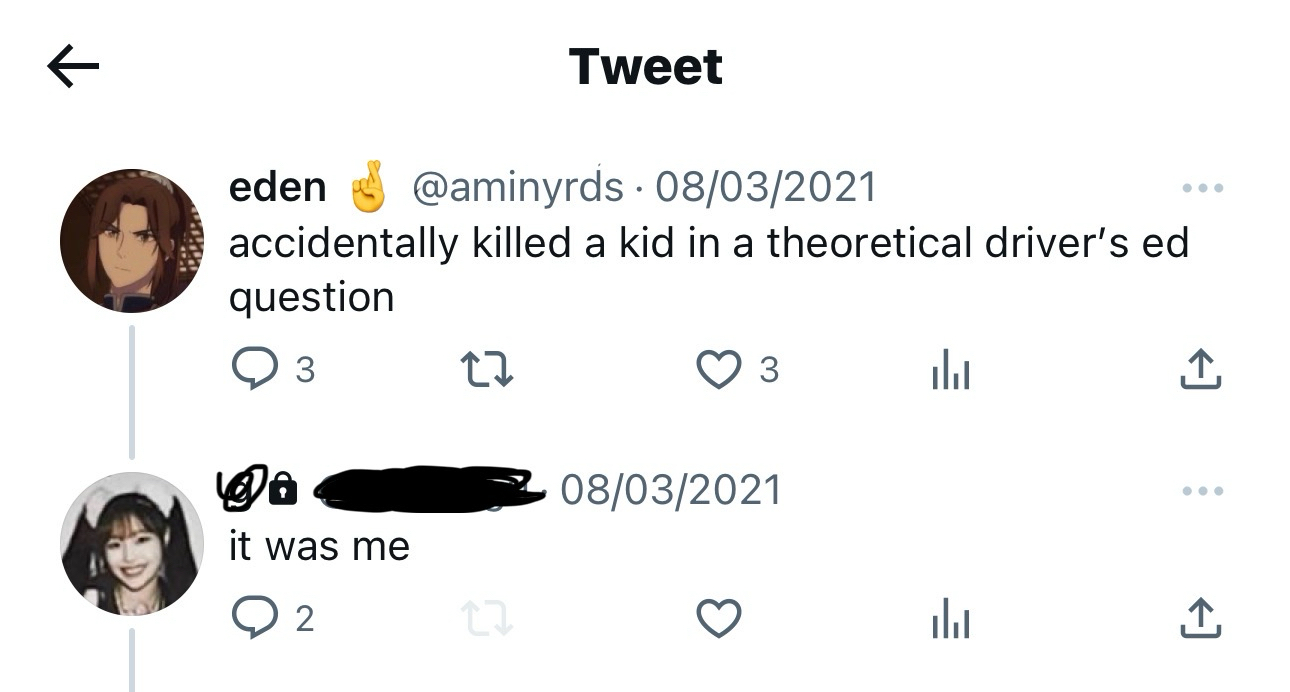Like the "it was me" reply
Image resolution: width=1290 pixels, height=692 pixels.
coord(718,620)
